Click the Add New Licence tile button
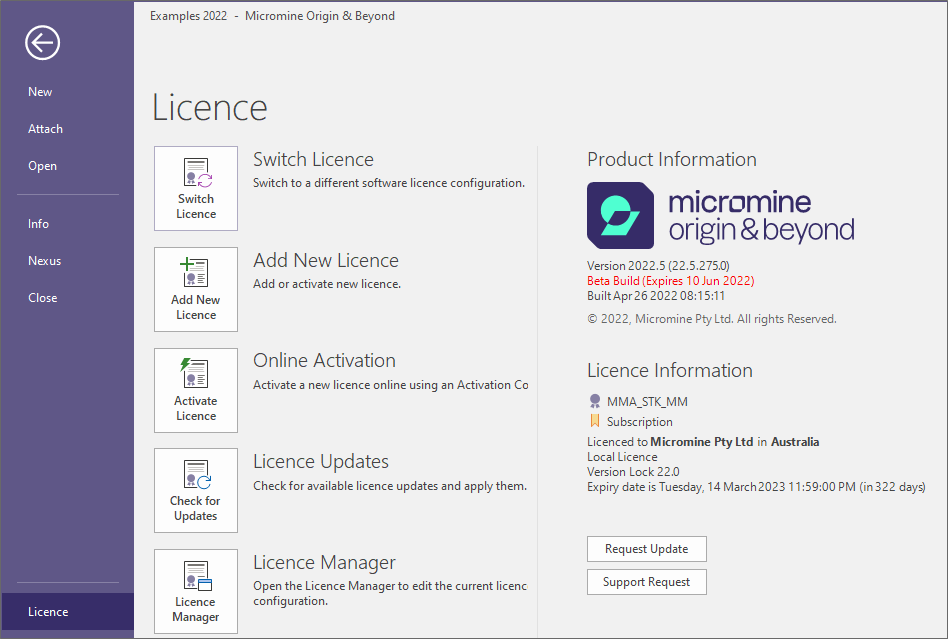 coord(196,289)
